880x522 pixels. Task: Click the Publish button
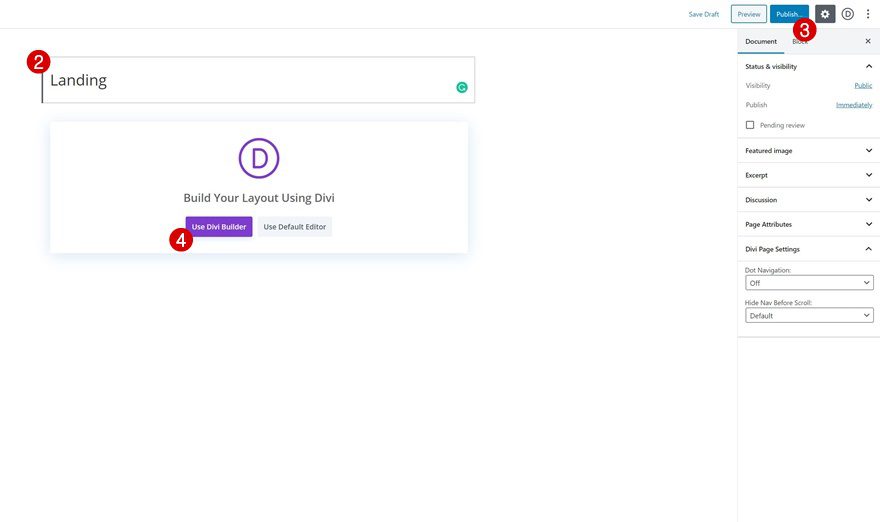click(789, 14)
